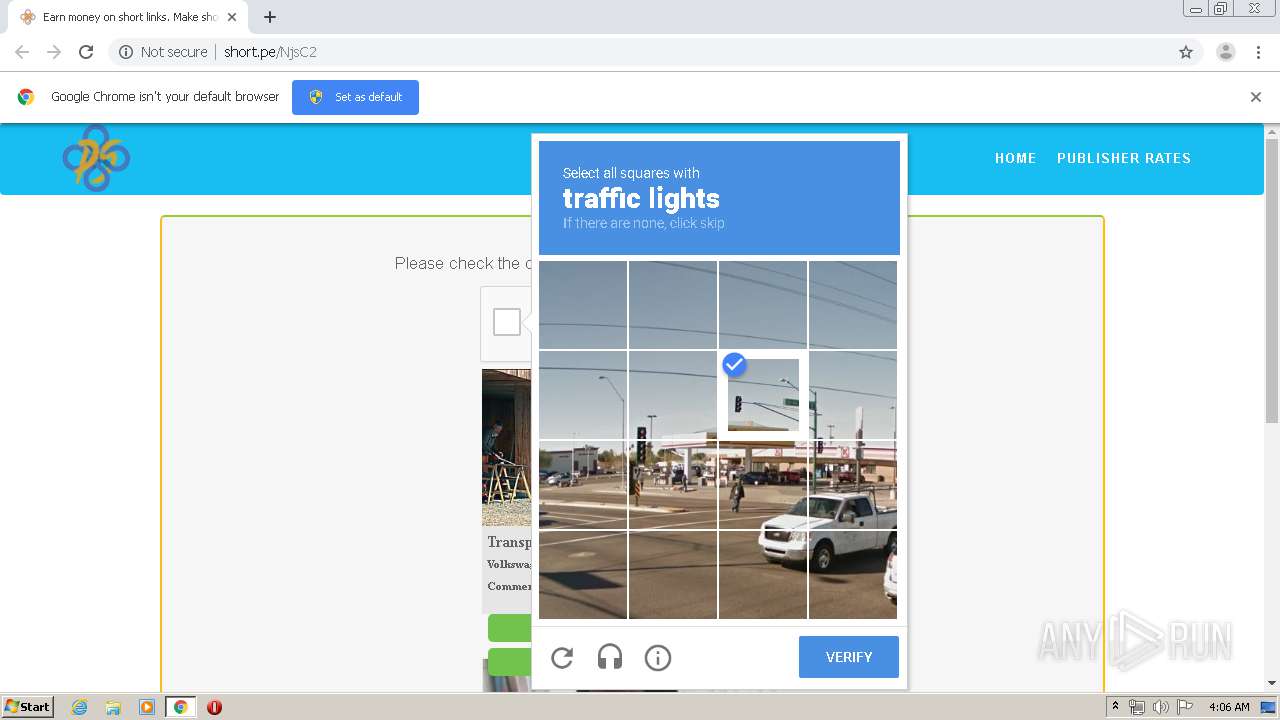Click the 4:06 AM system clock
Screen dimensions: 1280x720
1229,707
